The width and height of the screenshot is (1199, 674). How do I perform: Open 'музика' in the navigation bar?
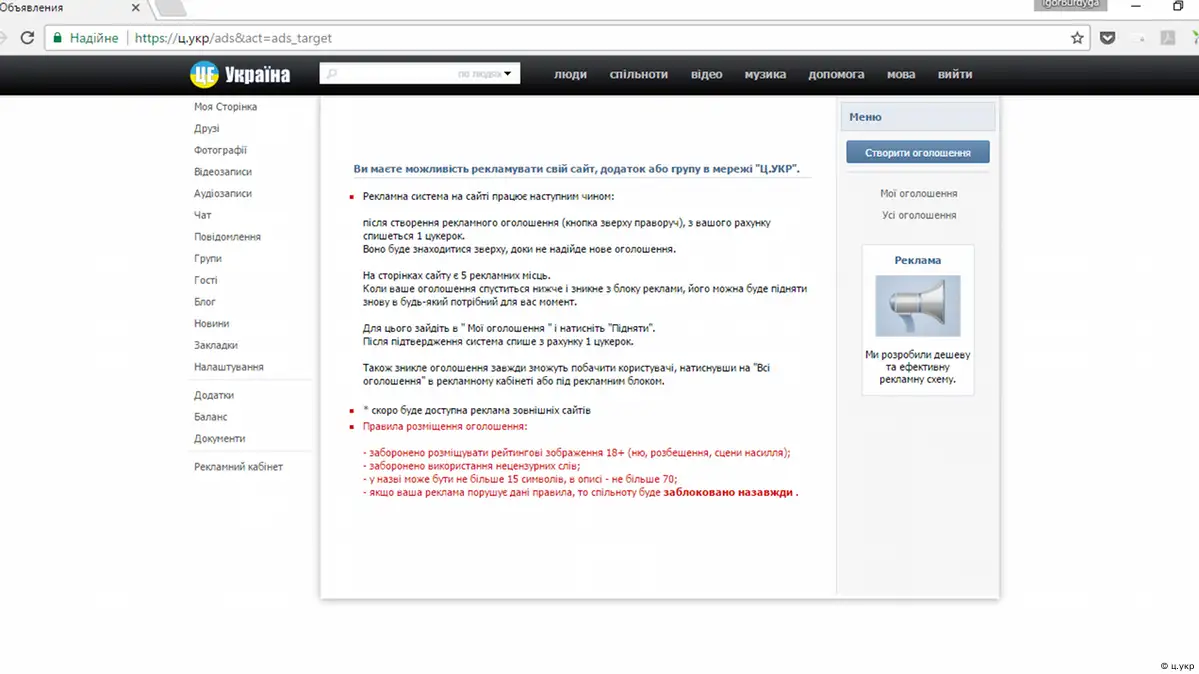click(x=765, y=74)
